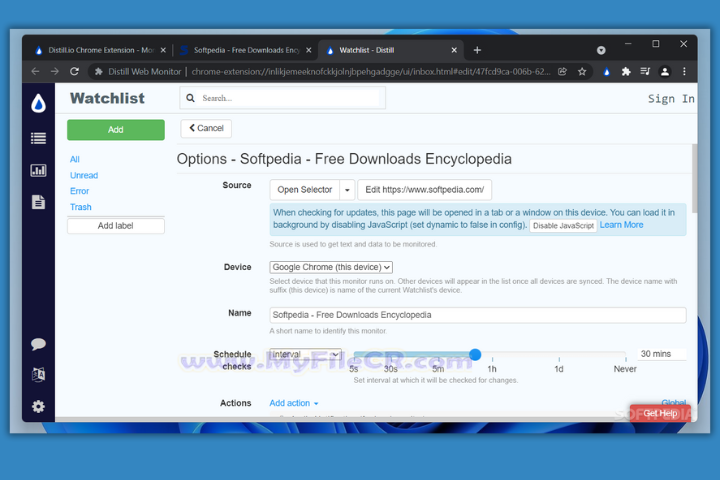Open the Device dropdown Google Chrome
720x480 pixels.
[x=331, y=267]
